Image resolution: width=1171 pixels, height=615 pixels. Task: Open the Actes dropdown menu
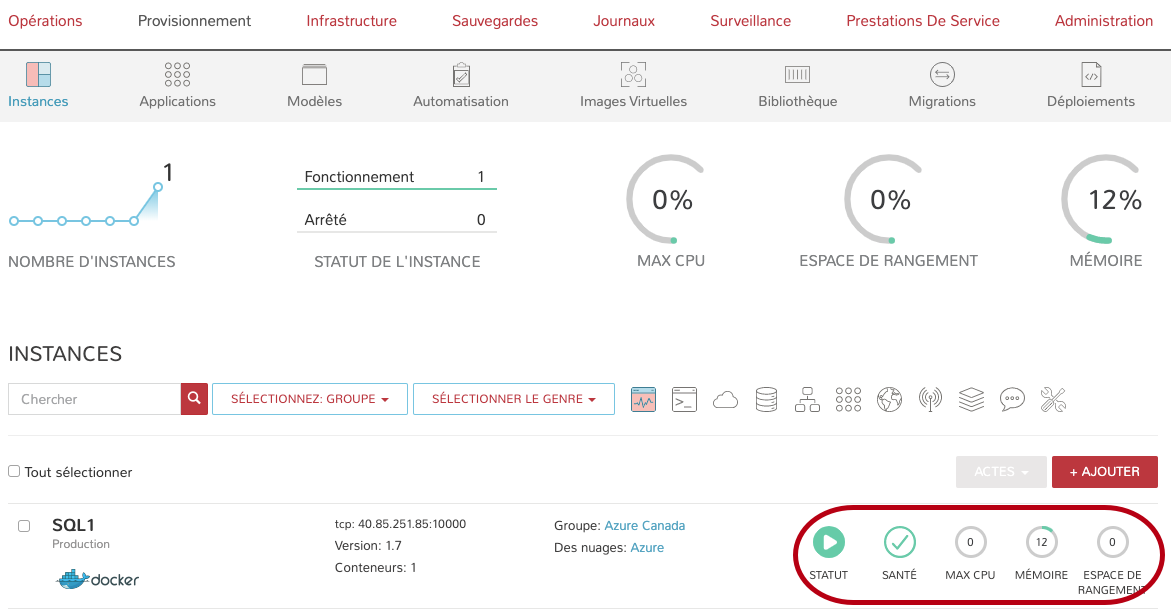coord(1001,472)
